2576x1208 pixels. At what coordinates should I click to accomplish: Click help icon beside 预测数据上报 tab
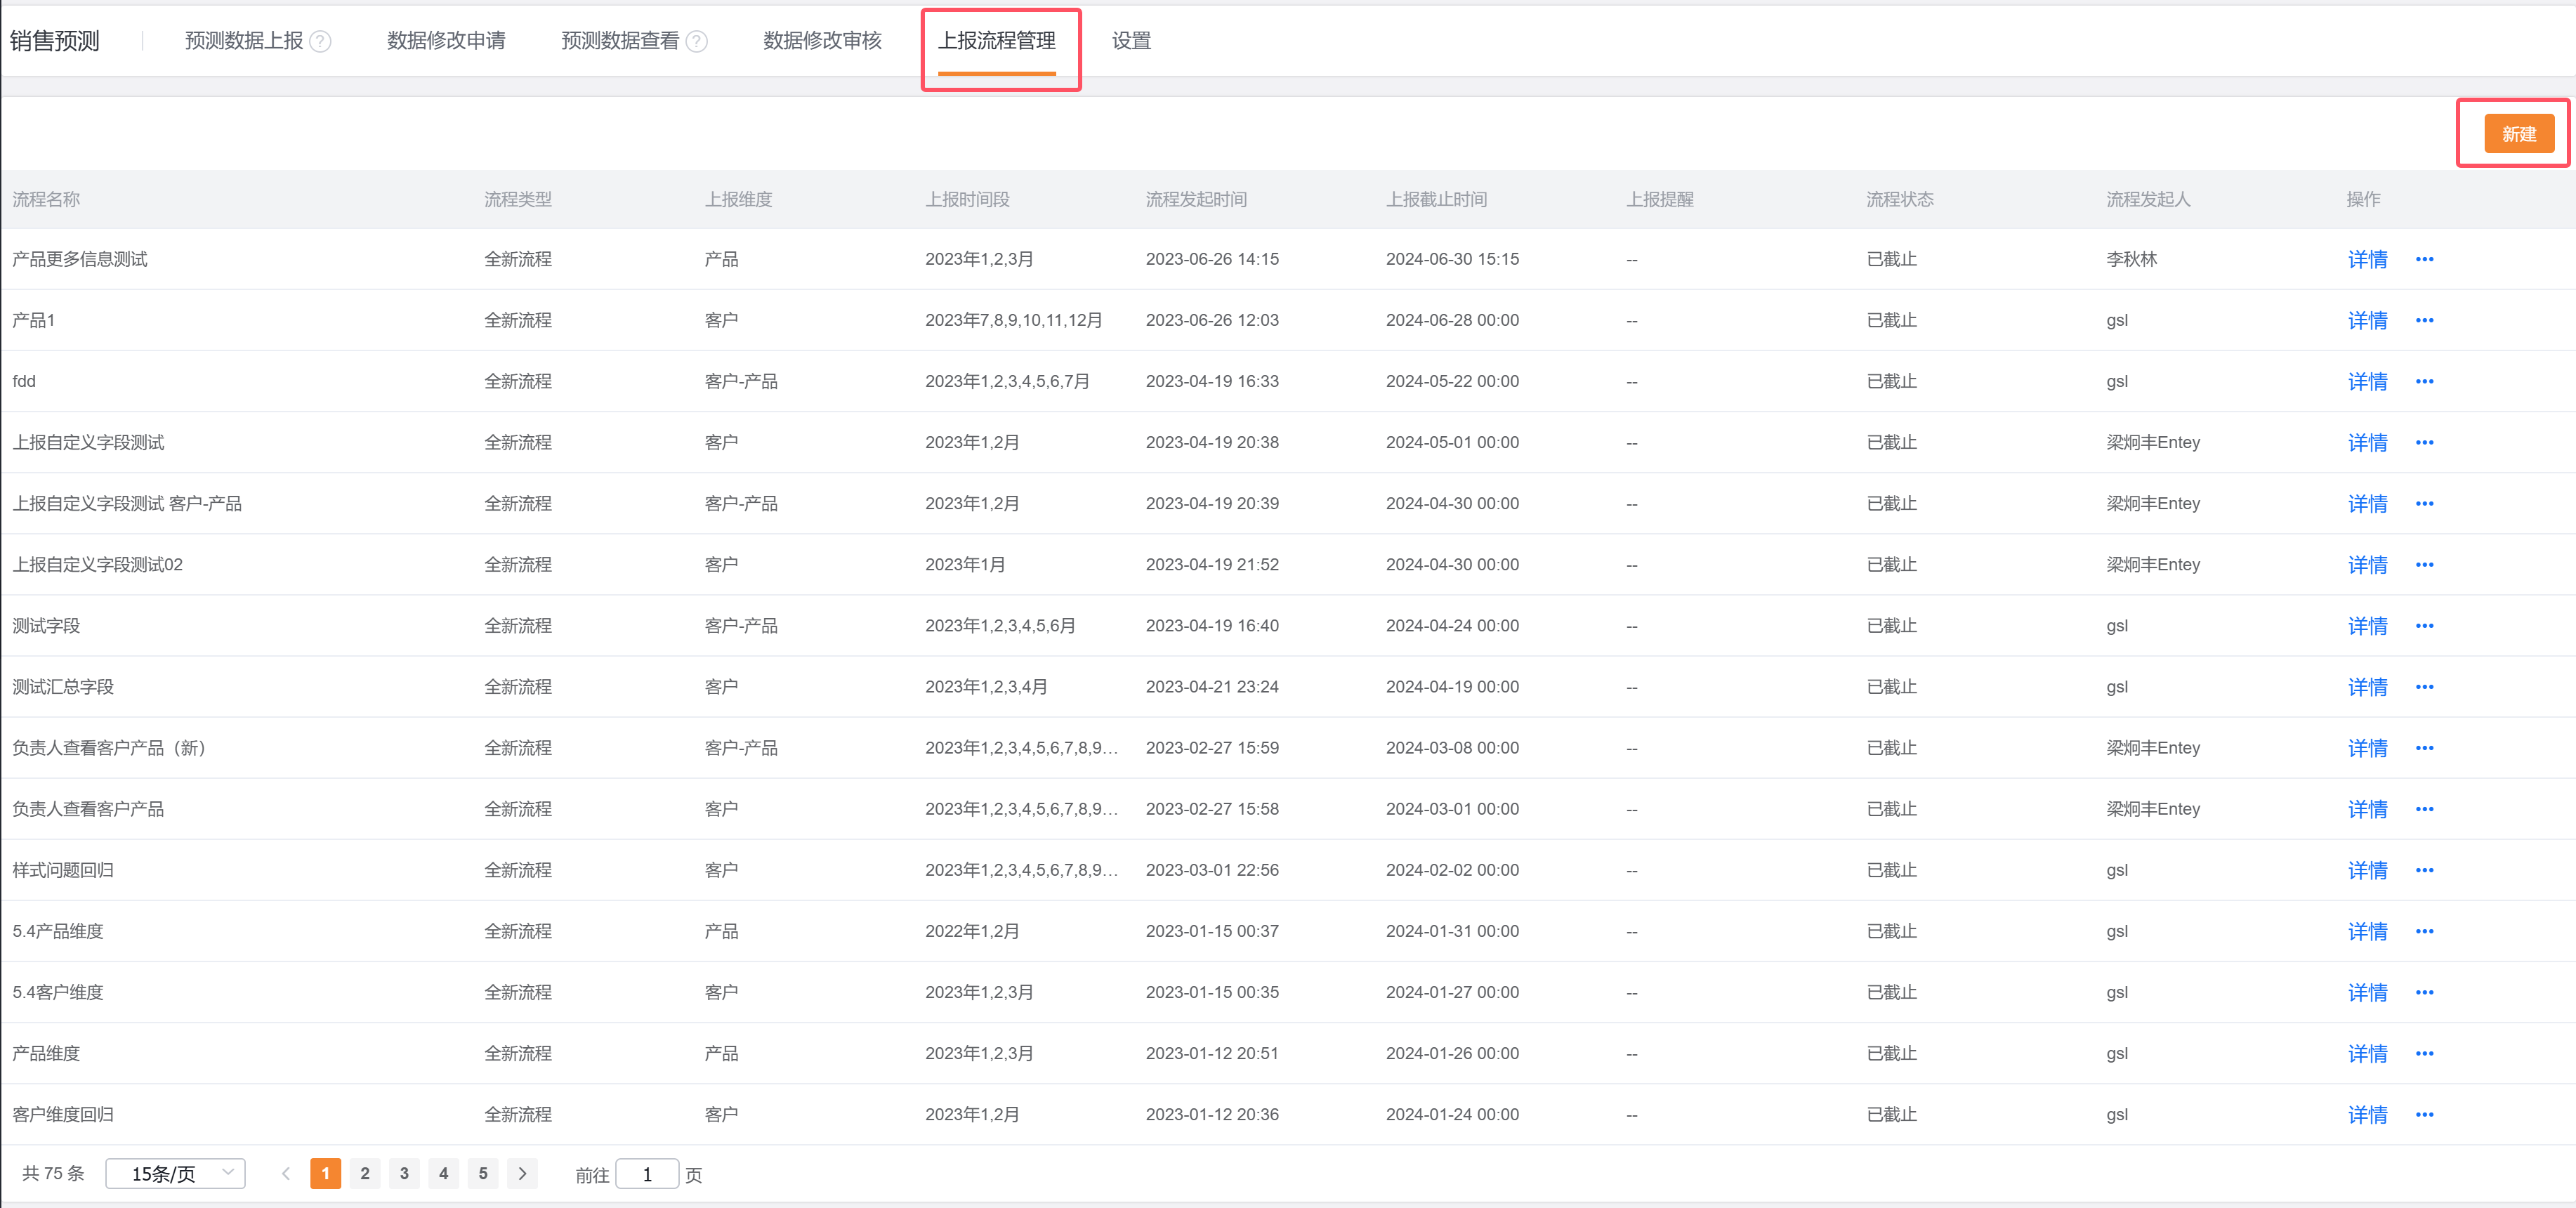(320, 41)
